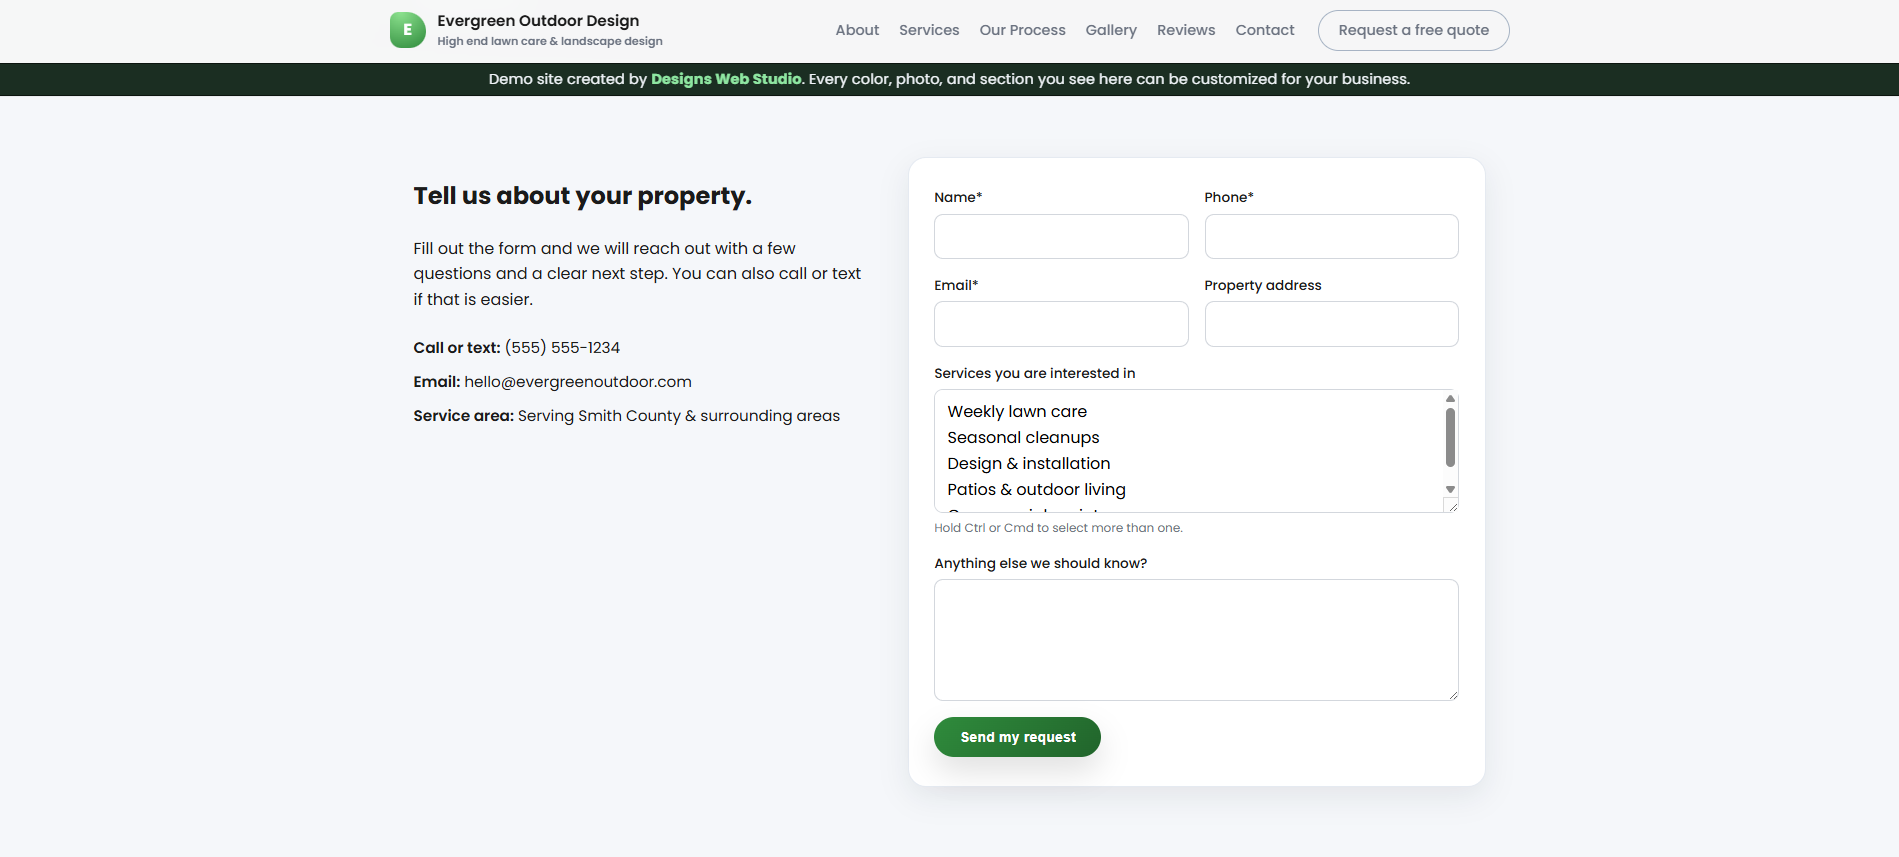Select Design & installation service option
This screenshot has height=857, width=1899.
pyautogui.click(x=1028, y=463)
